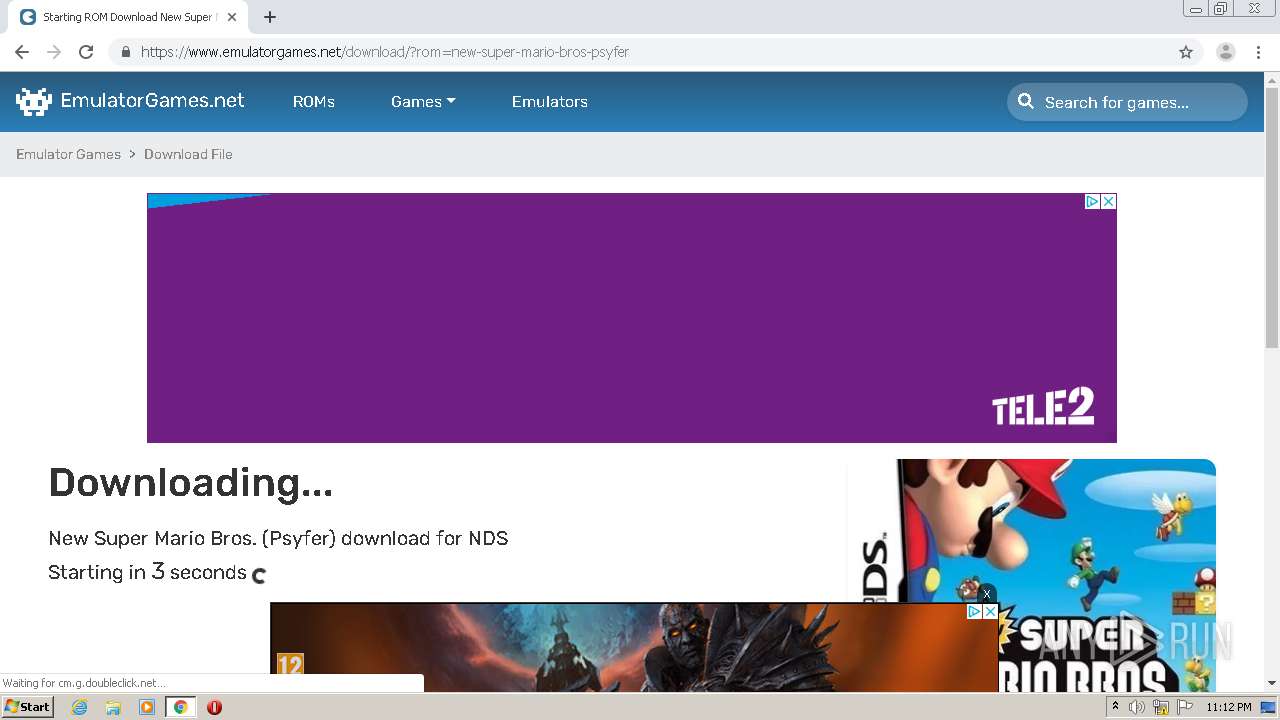This screenshot has width=1280, height=720.
Task: Select Chrome on the taskbar
Action: pyautogui.click(x=180, y=707)
